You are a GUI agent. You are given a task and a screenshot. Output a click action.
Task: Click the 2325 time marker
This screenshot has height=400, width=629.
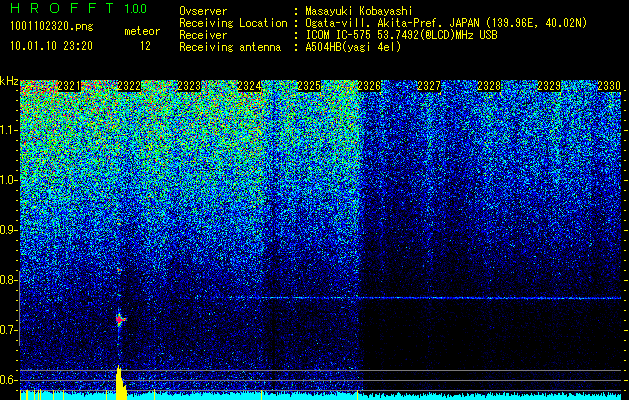click(309, 86)
